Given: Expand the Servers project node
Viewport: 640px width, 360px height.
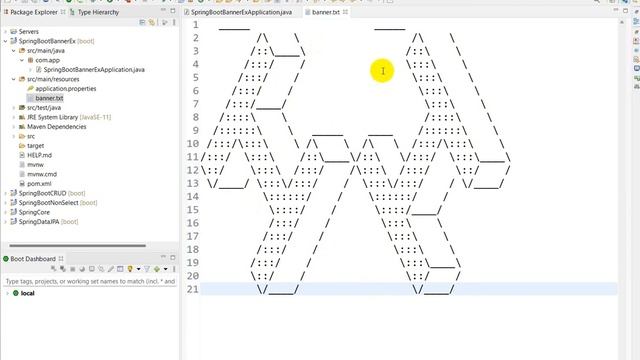Looking at the screenshot, I should [x=5, y=31].
